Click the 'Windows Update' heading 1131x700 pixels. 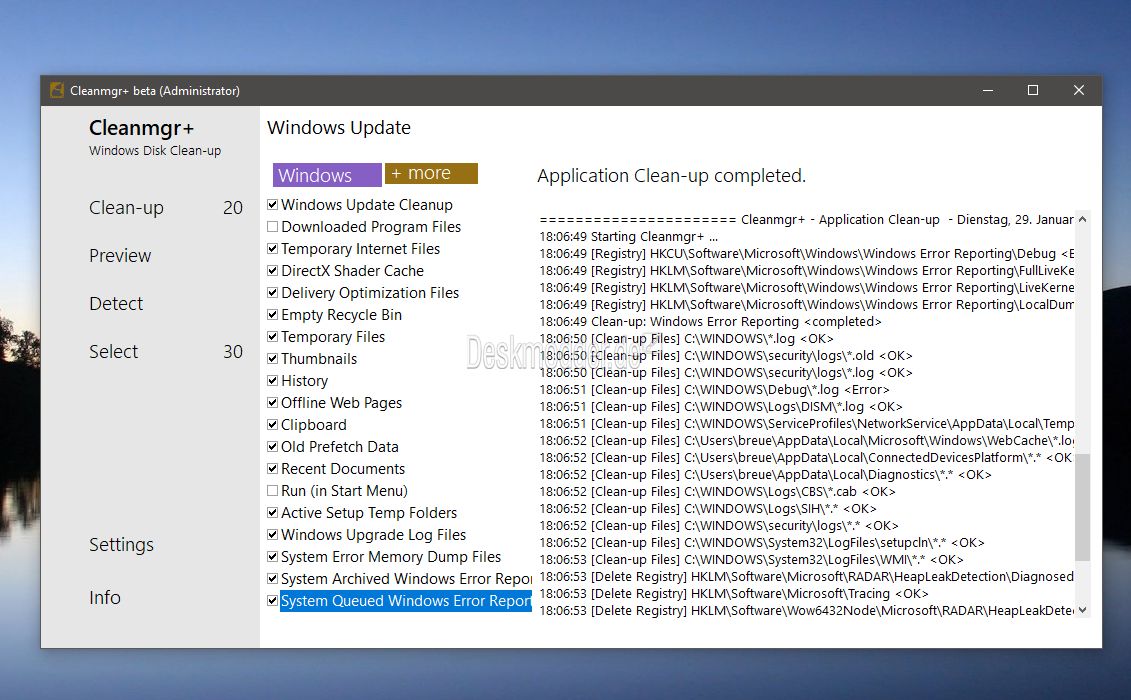(x=339, y=128)
